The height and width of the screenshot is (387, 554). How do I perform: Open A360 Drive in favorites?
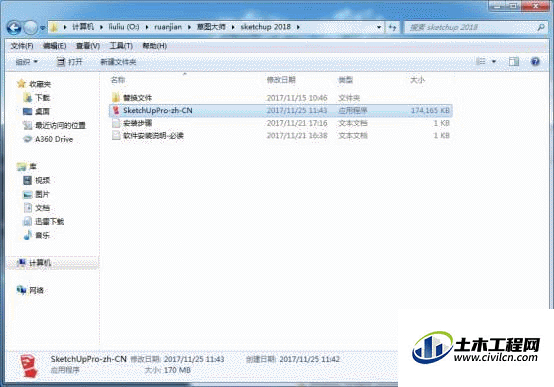coord(54,139)
